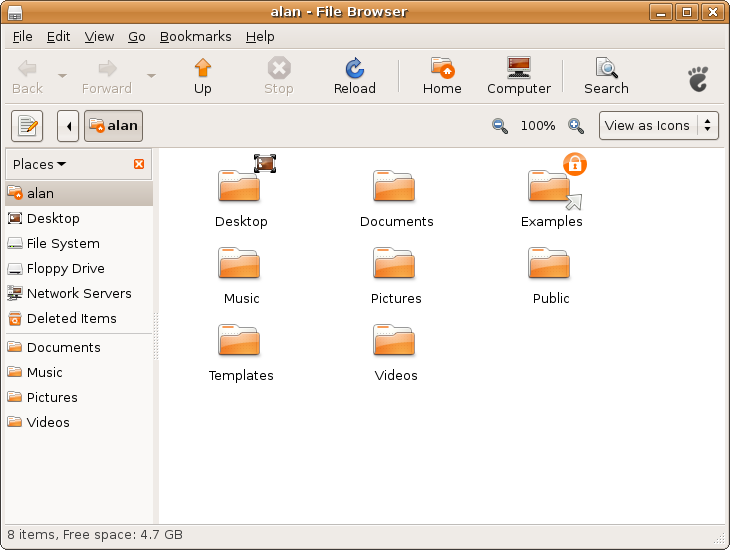Screen dimensions: 730x550
Task: Select the Templates folder icon
Action: click(239, 340)
